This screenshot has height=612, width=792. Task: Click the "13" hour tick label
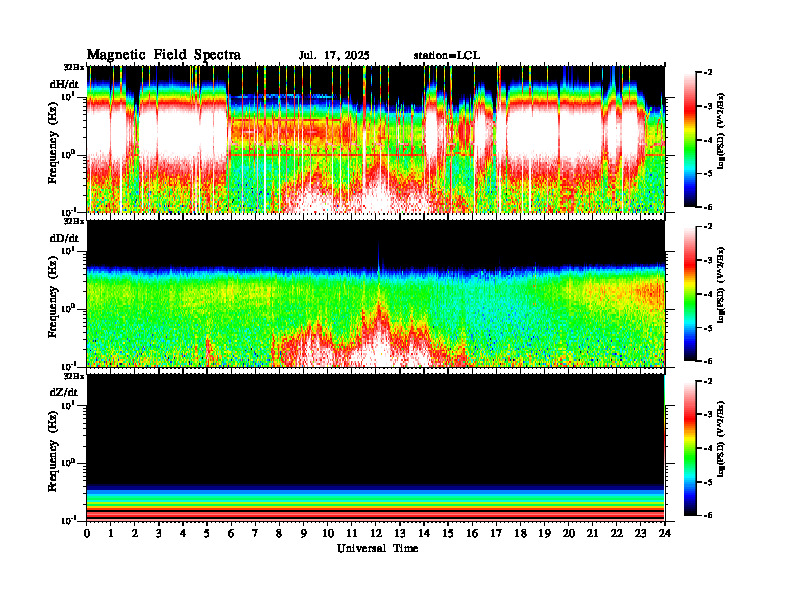[x=400, y=533]
